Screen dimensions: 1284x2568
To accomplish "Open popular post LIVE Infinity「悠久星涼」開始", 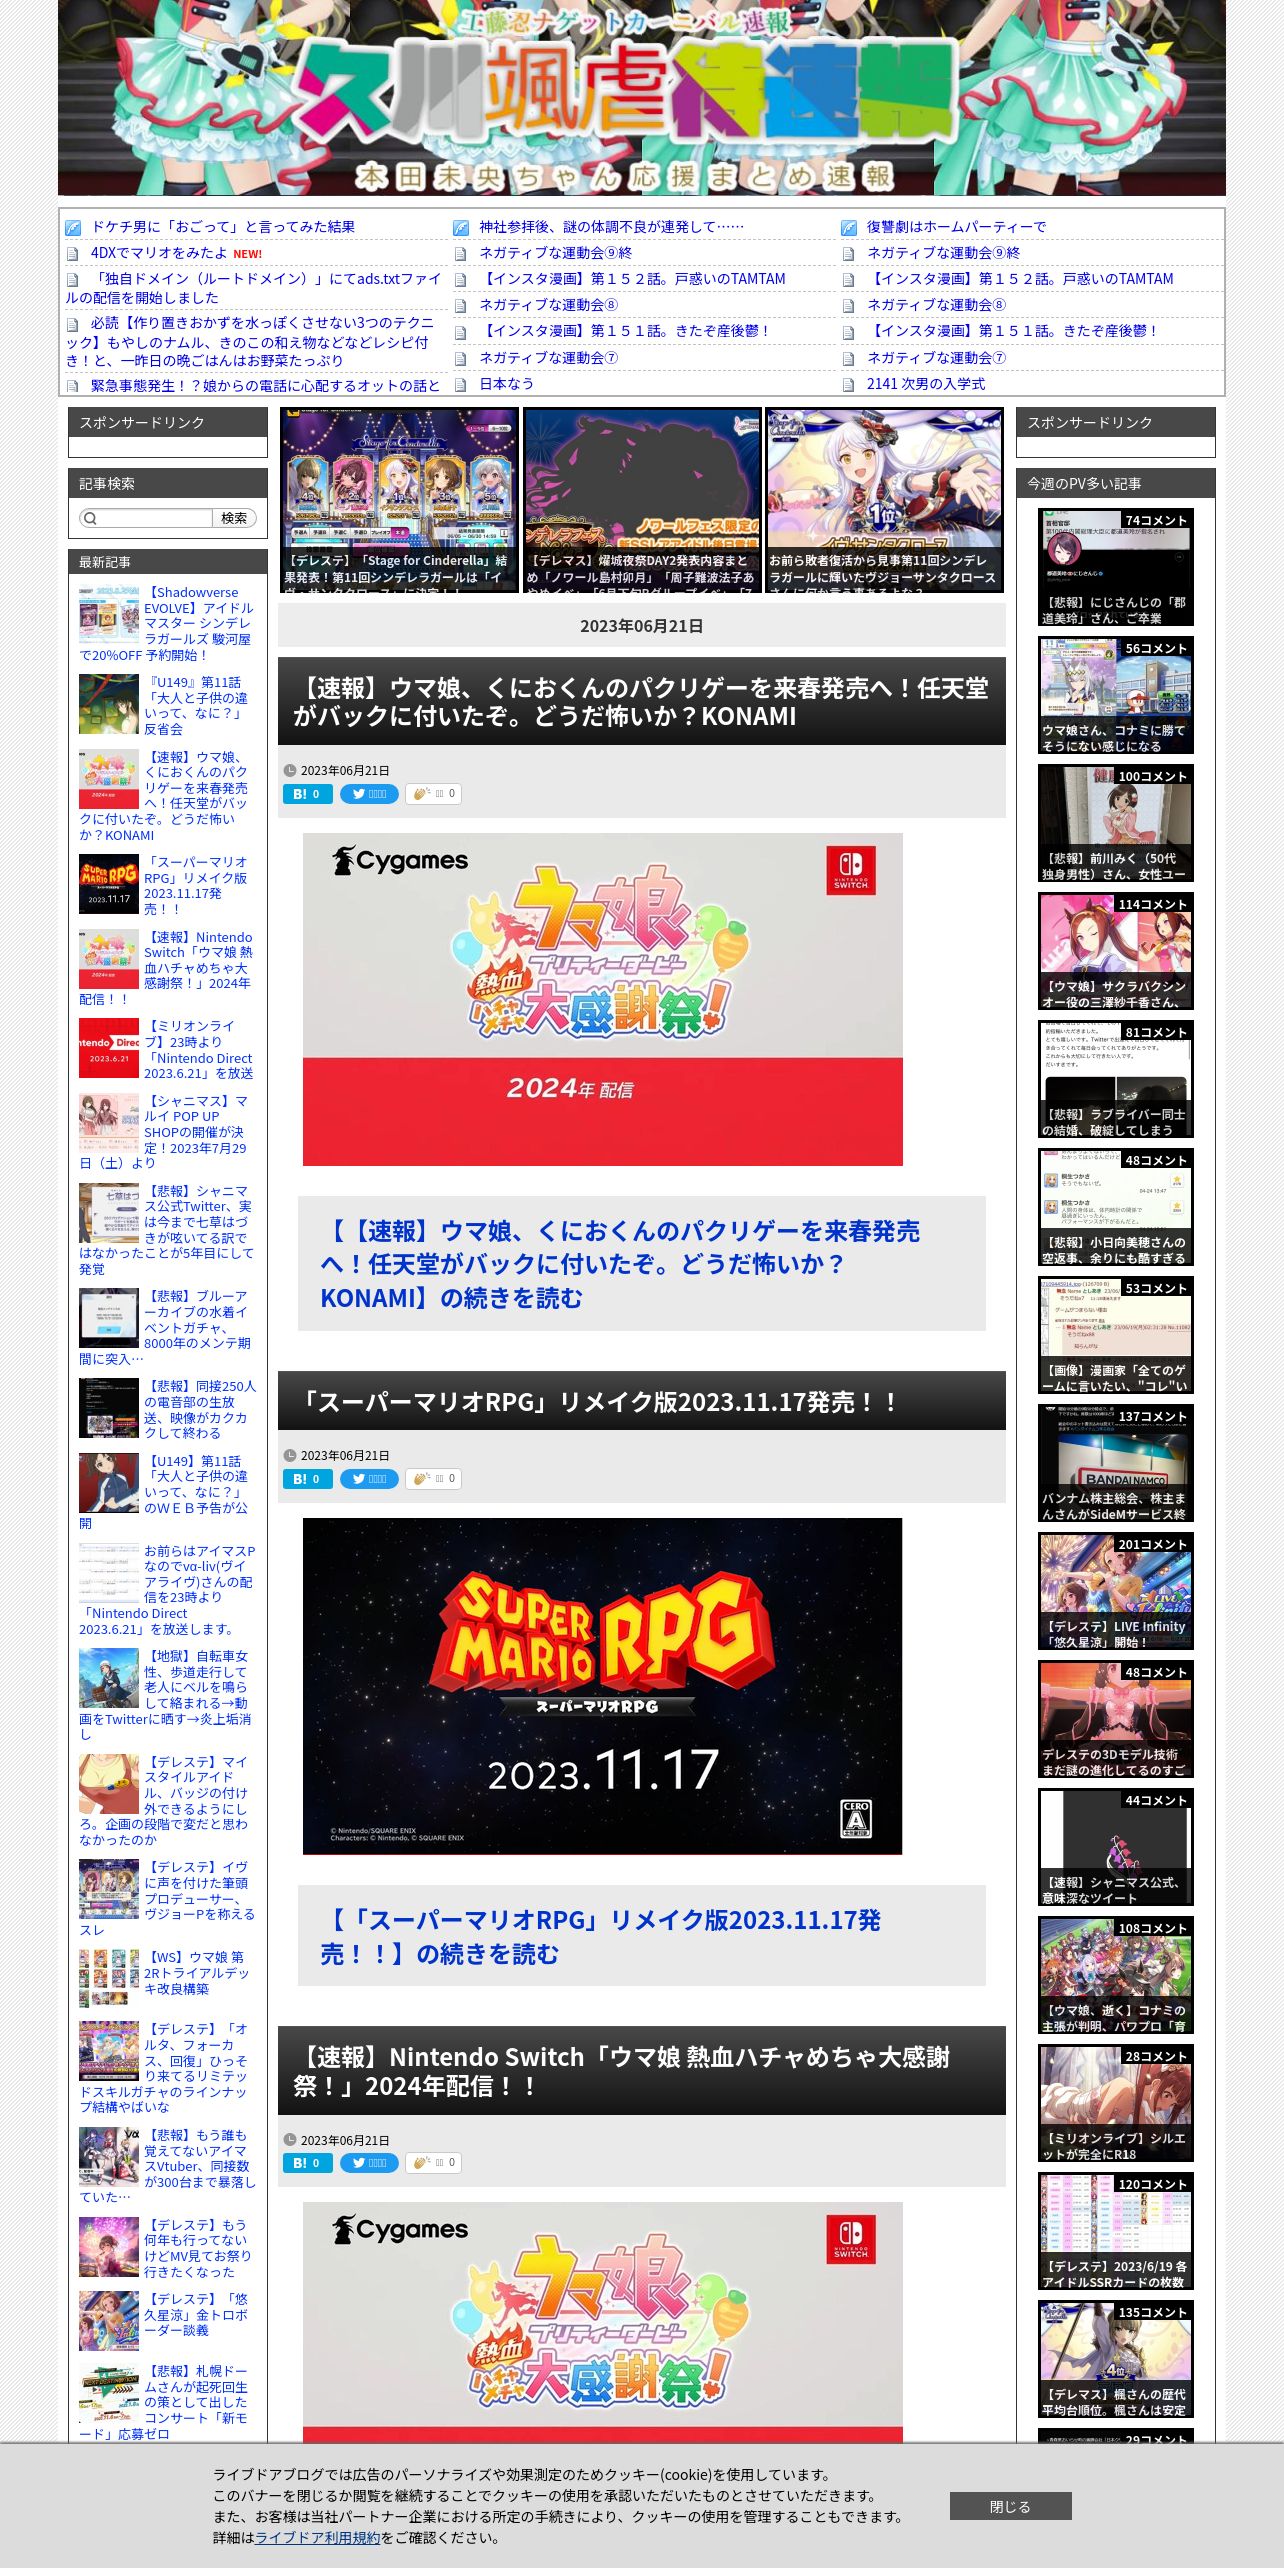I will point(1116,1591).
